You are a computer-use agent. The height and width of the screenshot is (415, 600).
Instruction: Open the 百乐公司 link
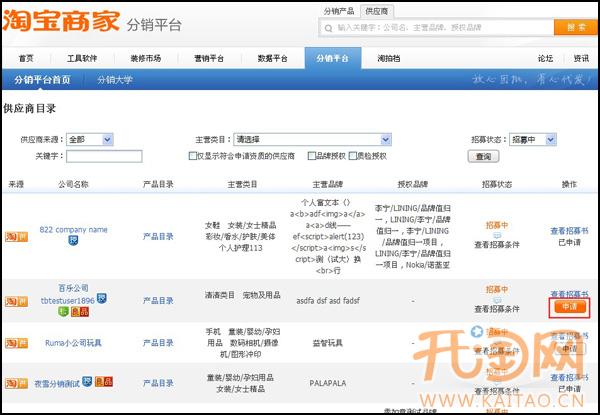(73, 288)
